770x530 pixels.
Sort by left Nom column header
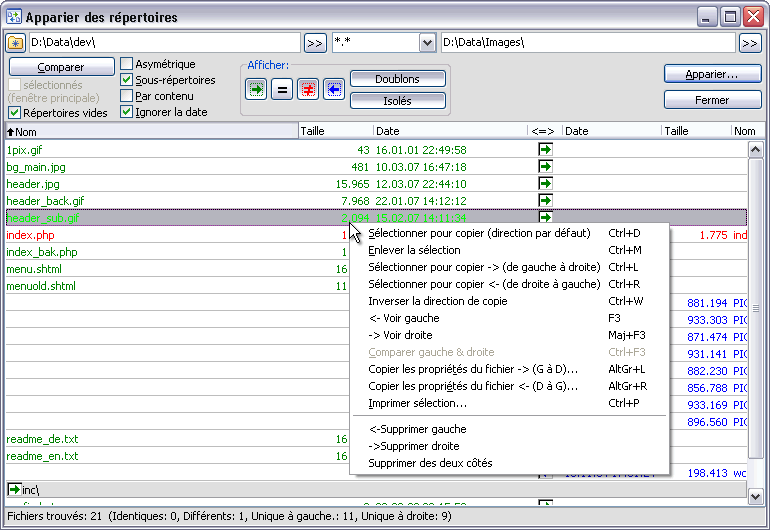pos(151,131)
